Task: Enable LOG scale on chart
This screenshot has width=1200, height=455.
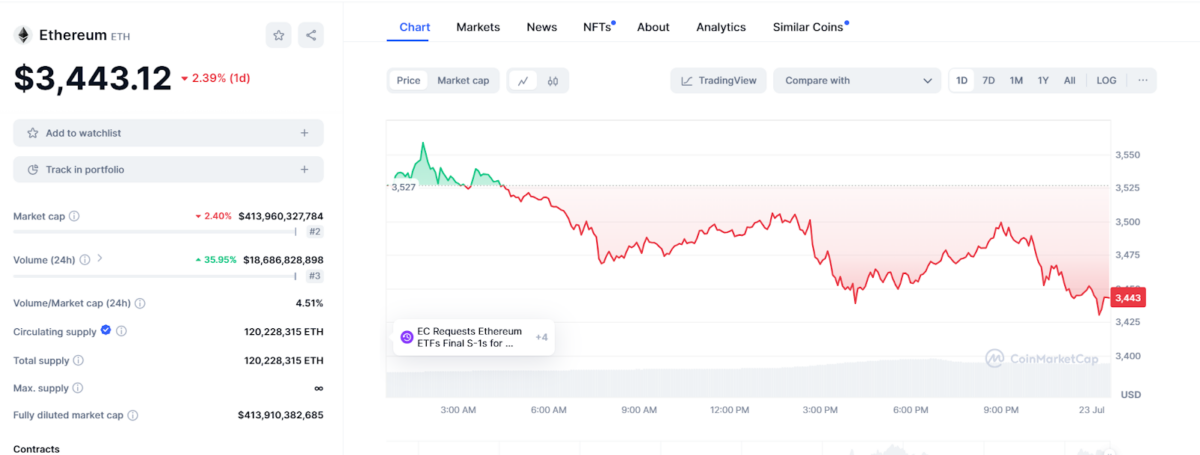Action: coord(1106,80)
